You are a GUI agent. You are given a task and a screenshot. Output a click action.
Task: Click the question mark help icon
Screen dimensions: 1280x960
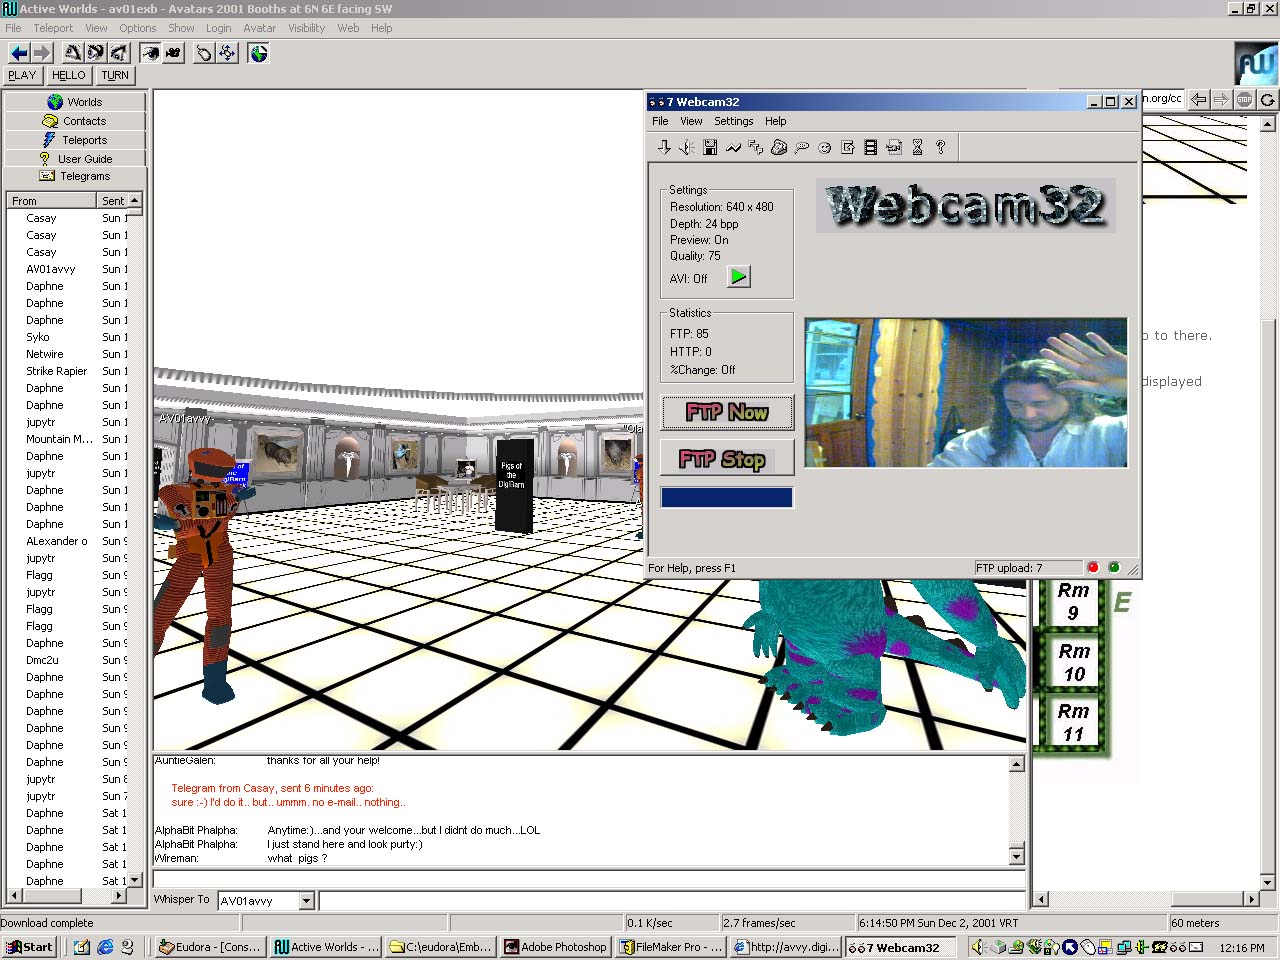click(940, 148)
